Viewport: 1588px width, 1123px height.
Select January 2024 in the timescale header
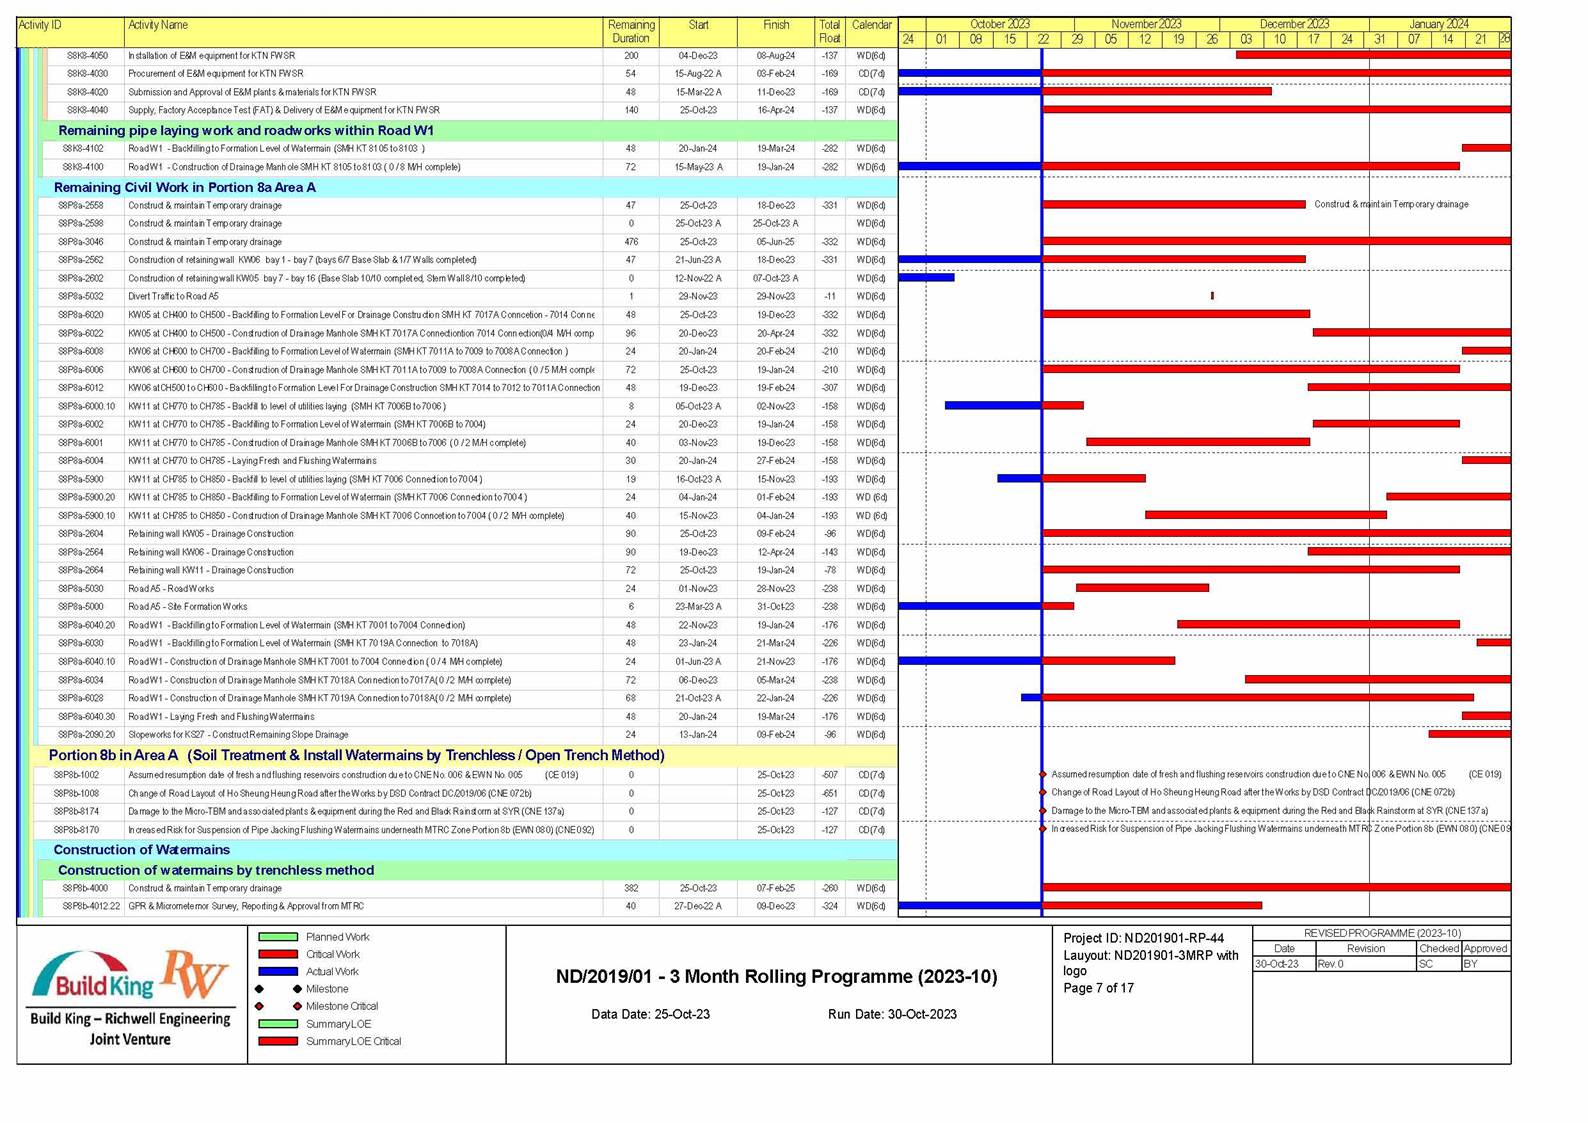[x=1438, y=24]
